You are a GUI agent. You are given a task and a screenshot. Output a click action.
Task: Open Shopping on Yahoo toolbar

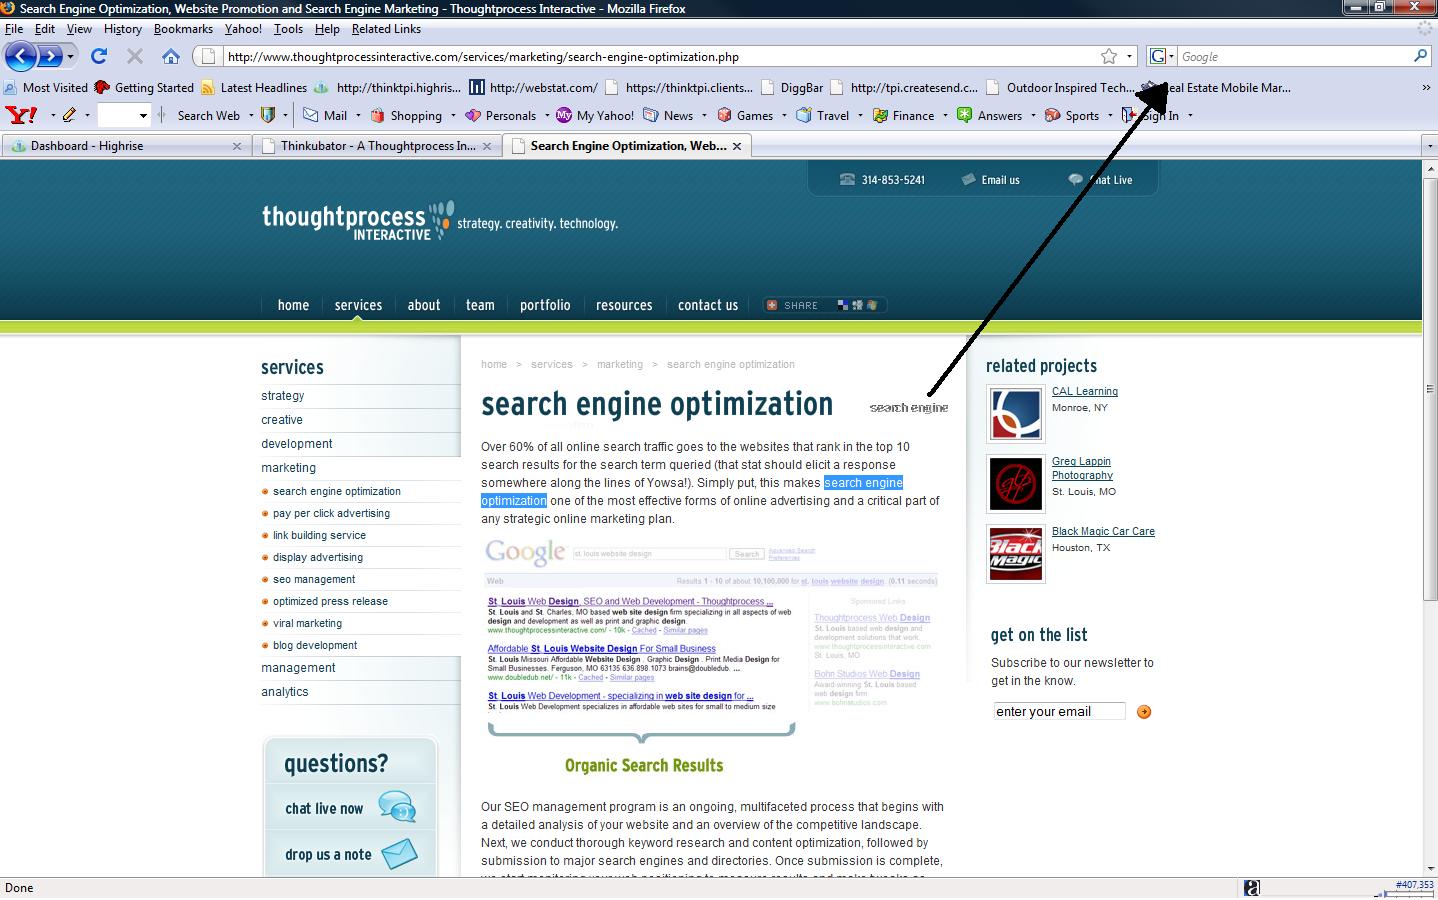pos(407,115)
